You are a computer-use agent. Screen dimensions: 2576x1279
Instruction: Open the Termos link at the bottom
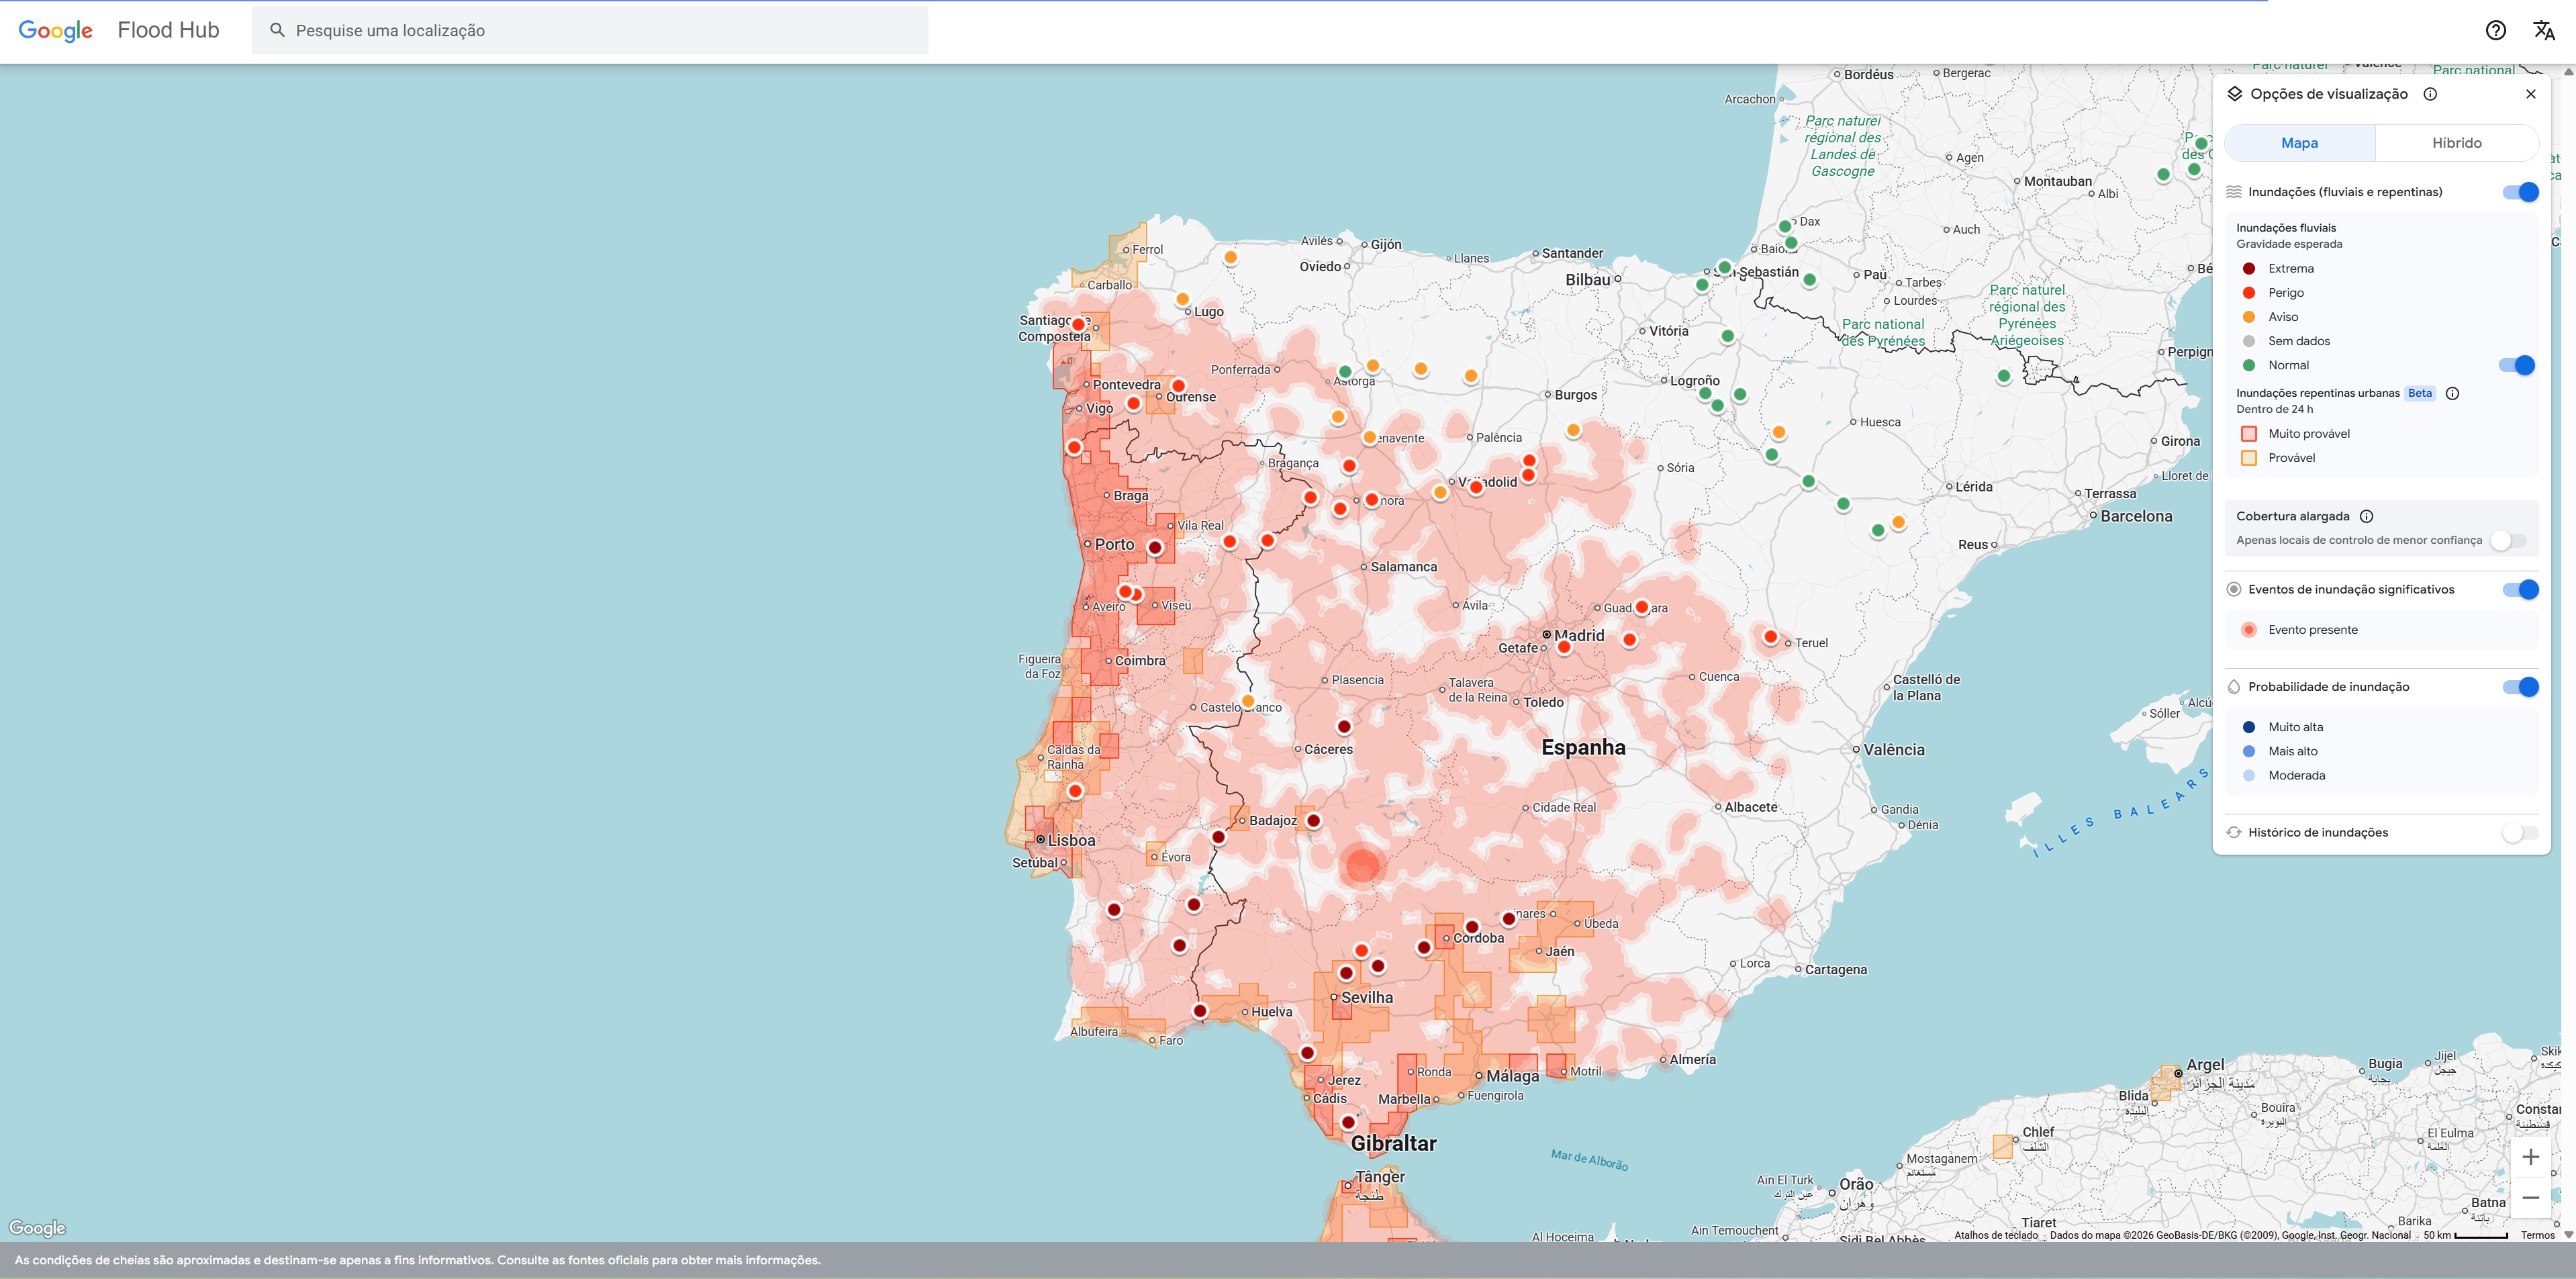tap(2537, 1235)
